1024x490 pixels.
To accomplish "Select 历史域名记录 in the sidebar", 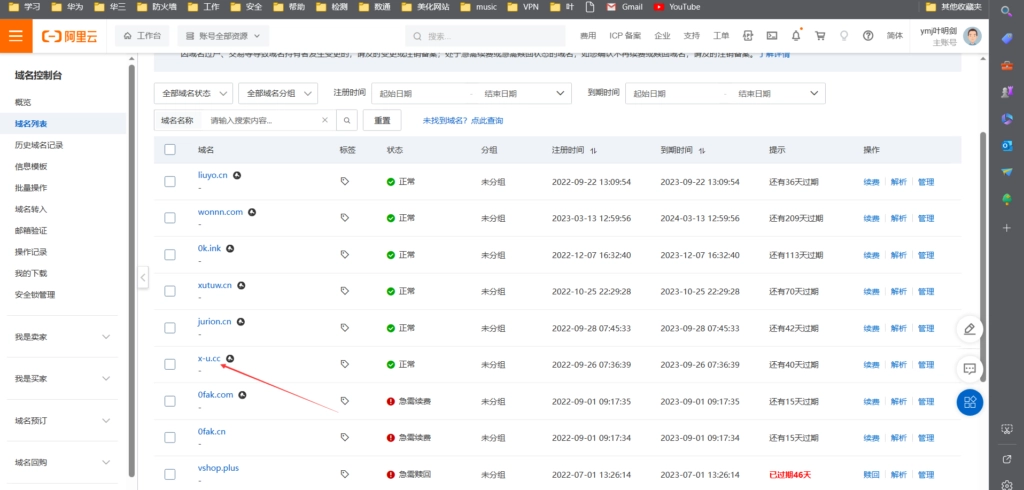I will point(39,145).
